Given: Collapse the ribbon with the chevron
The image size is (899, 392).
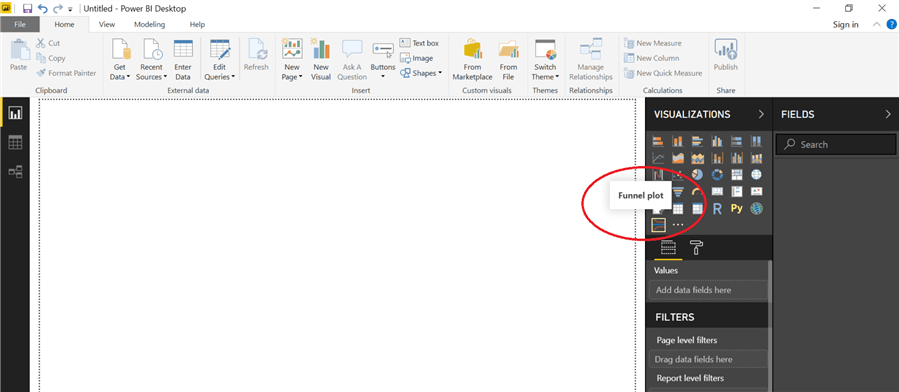Looking at the screenshot, I should click(x=877, y=24).
